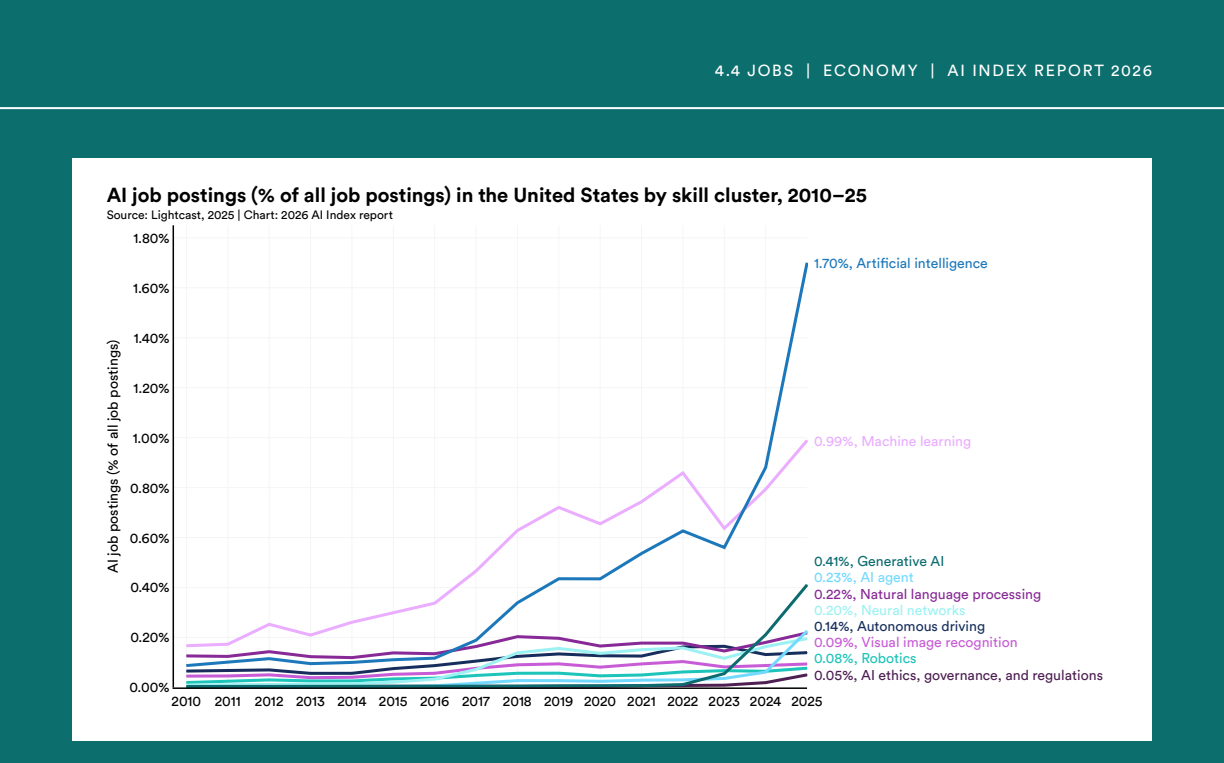
Task: Click the 2019 x-axis year label
Action: pyautogui.click(x=558, y=702)
